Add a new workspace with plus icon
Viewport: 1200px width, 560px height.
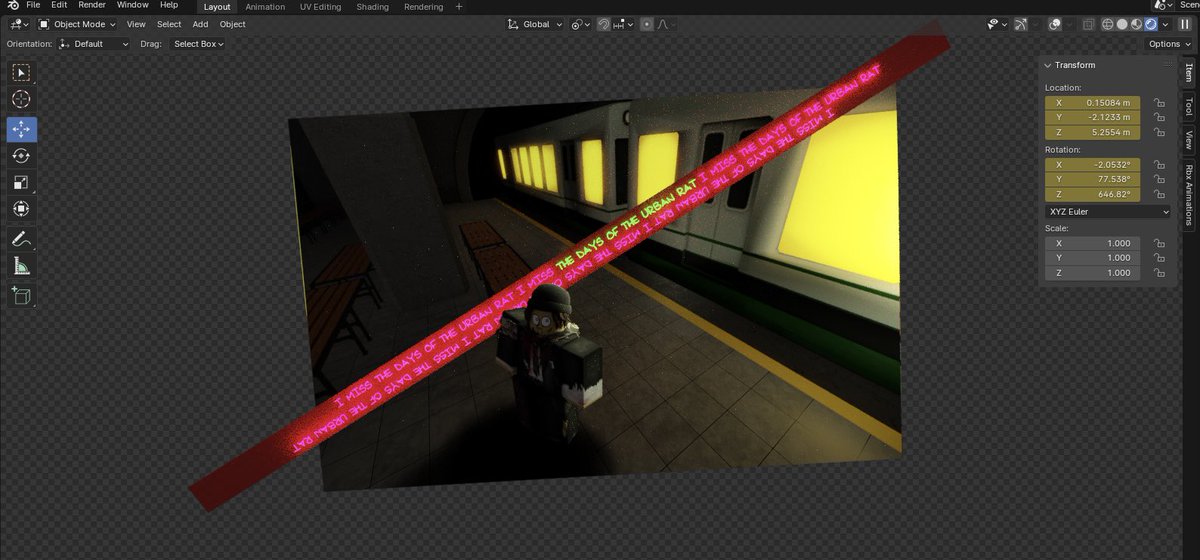pyautogui.click(x=457, y=7)
